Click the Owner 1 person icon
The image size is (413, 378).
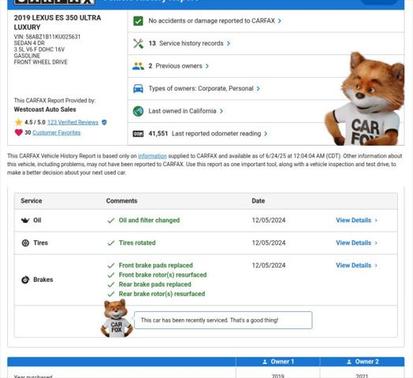point(265,362)
